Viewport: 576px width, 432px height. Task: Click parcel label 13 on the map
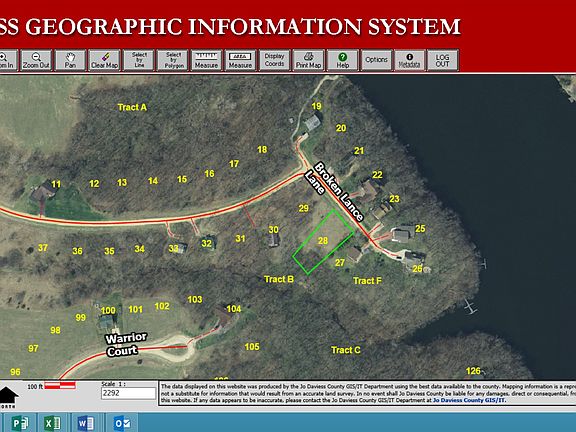pyautogui.click(x=122, y=182)
